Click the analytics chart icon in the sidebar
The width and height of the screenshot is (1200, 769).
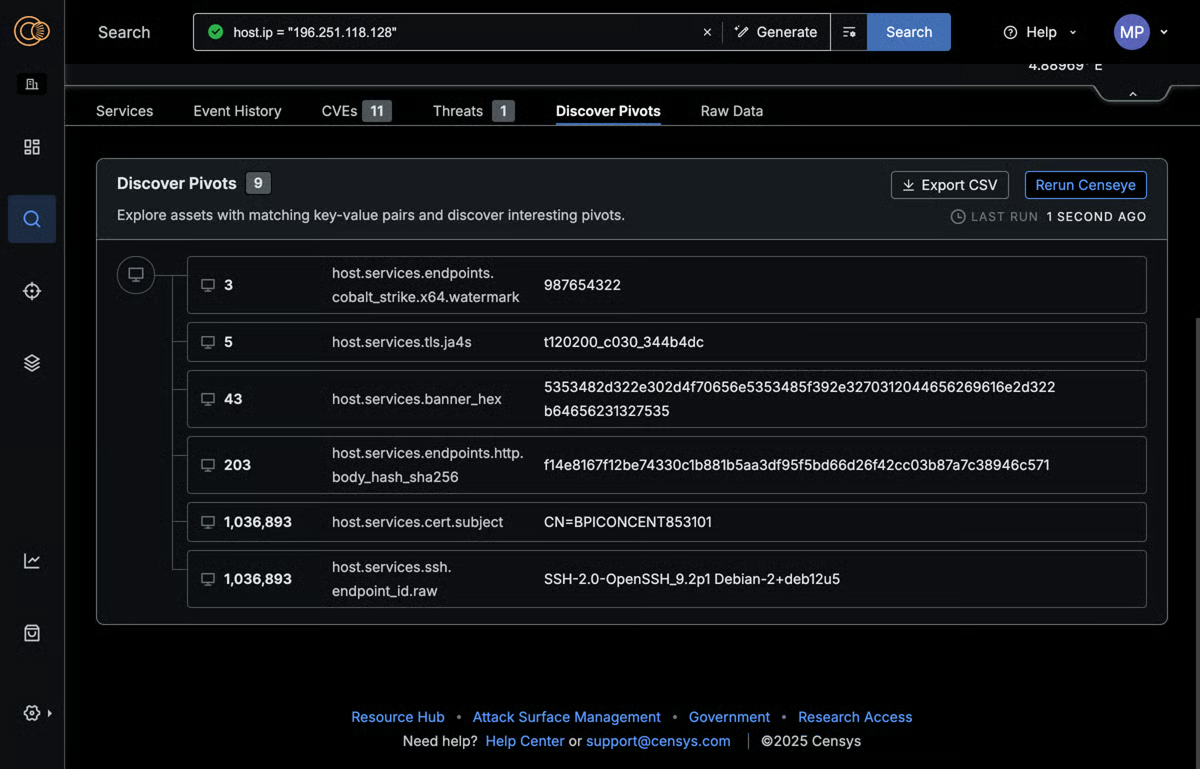pos(31,561)
